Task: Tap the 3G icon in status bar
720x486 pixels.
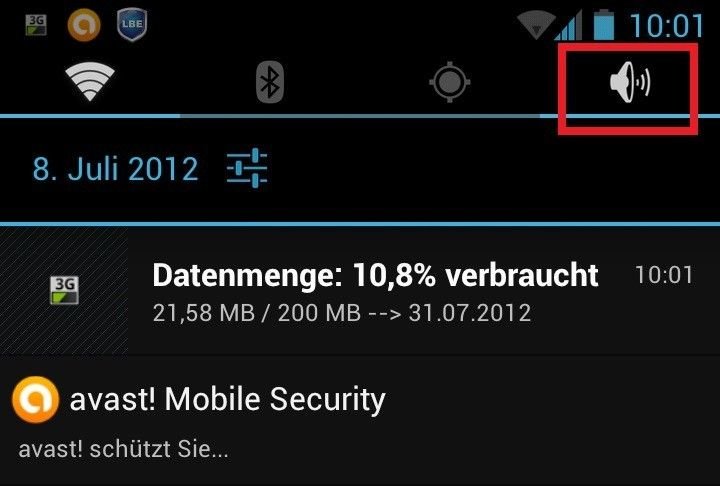Action: 36,25
